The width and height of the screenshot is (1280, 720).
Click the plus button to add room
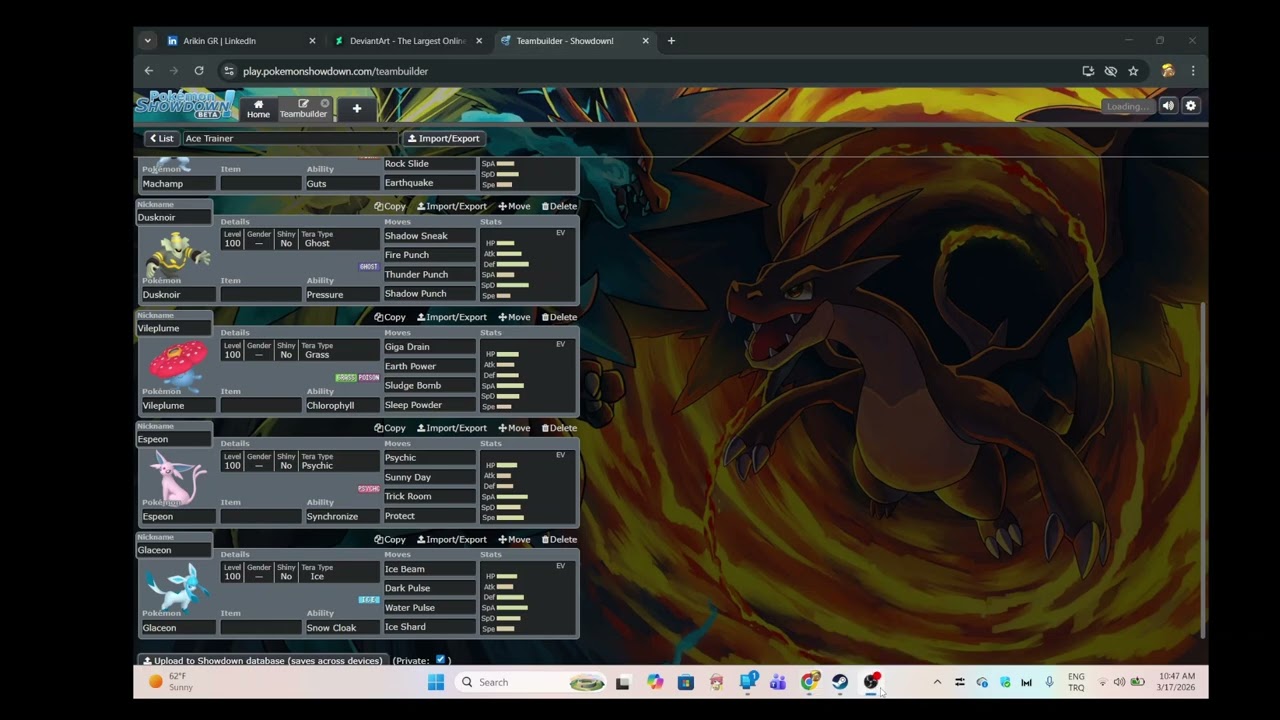(x=356, y=108)
